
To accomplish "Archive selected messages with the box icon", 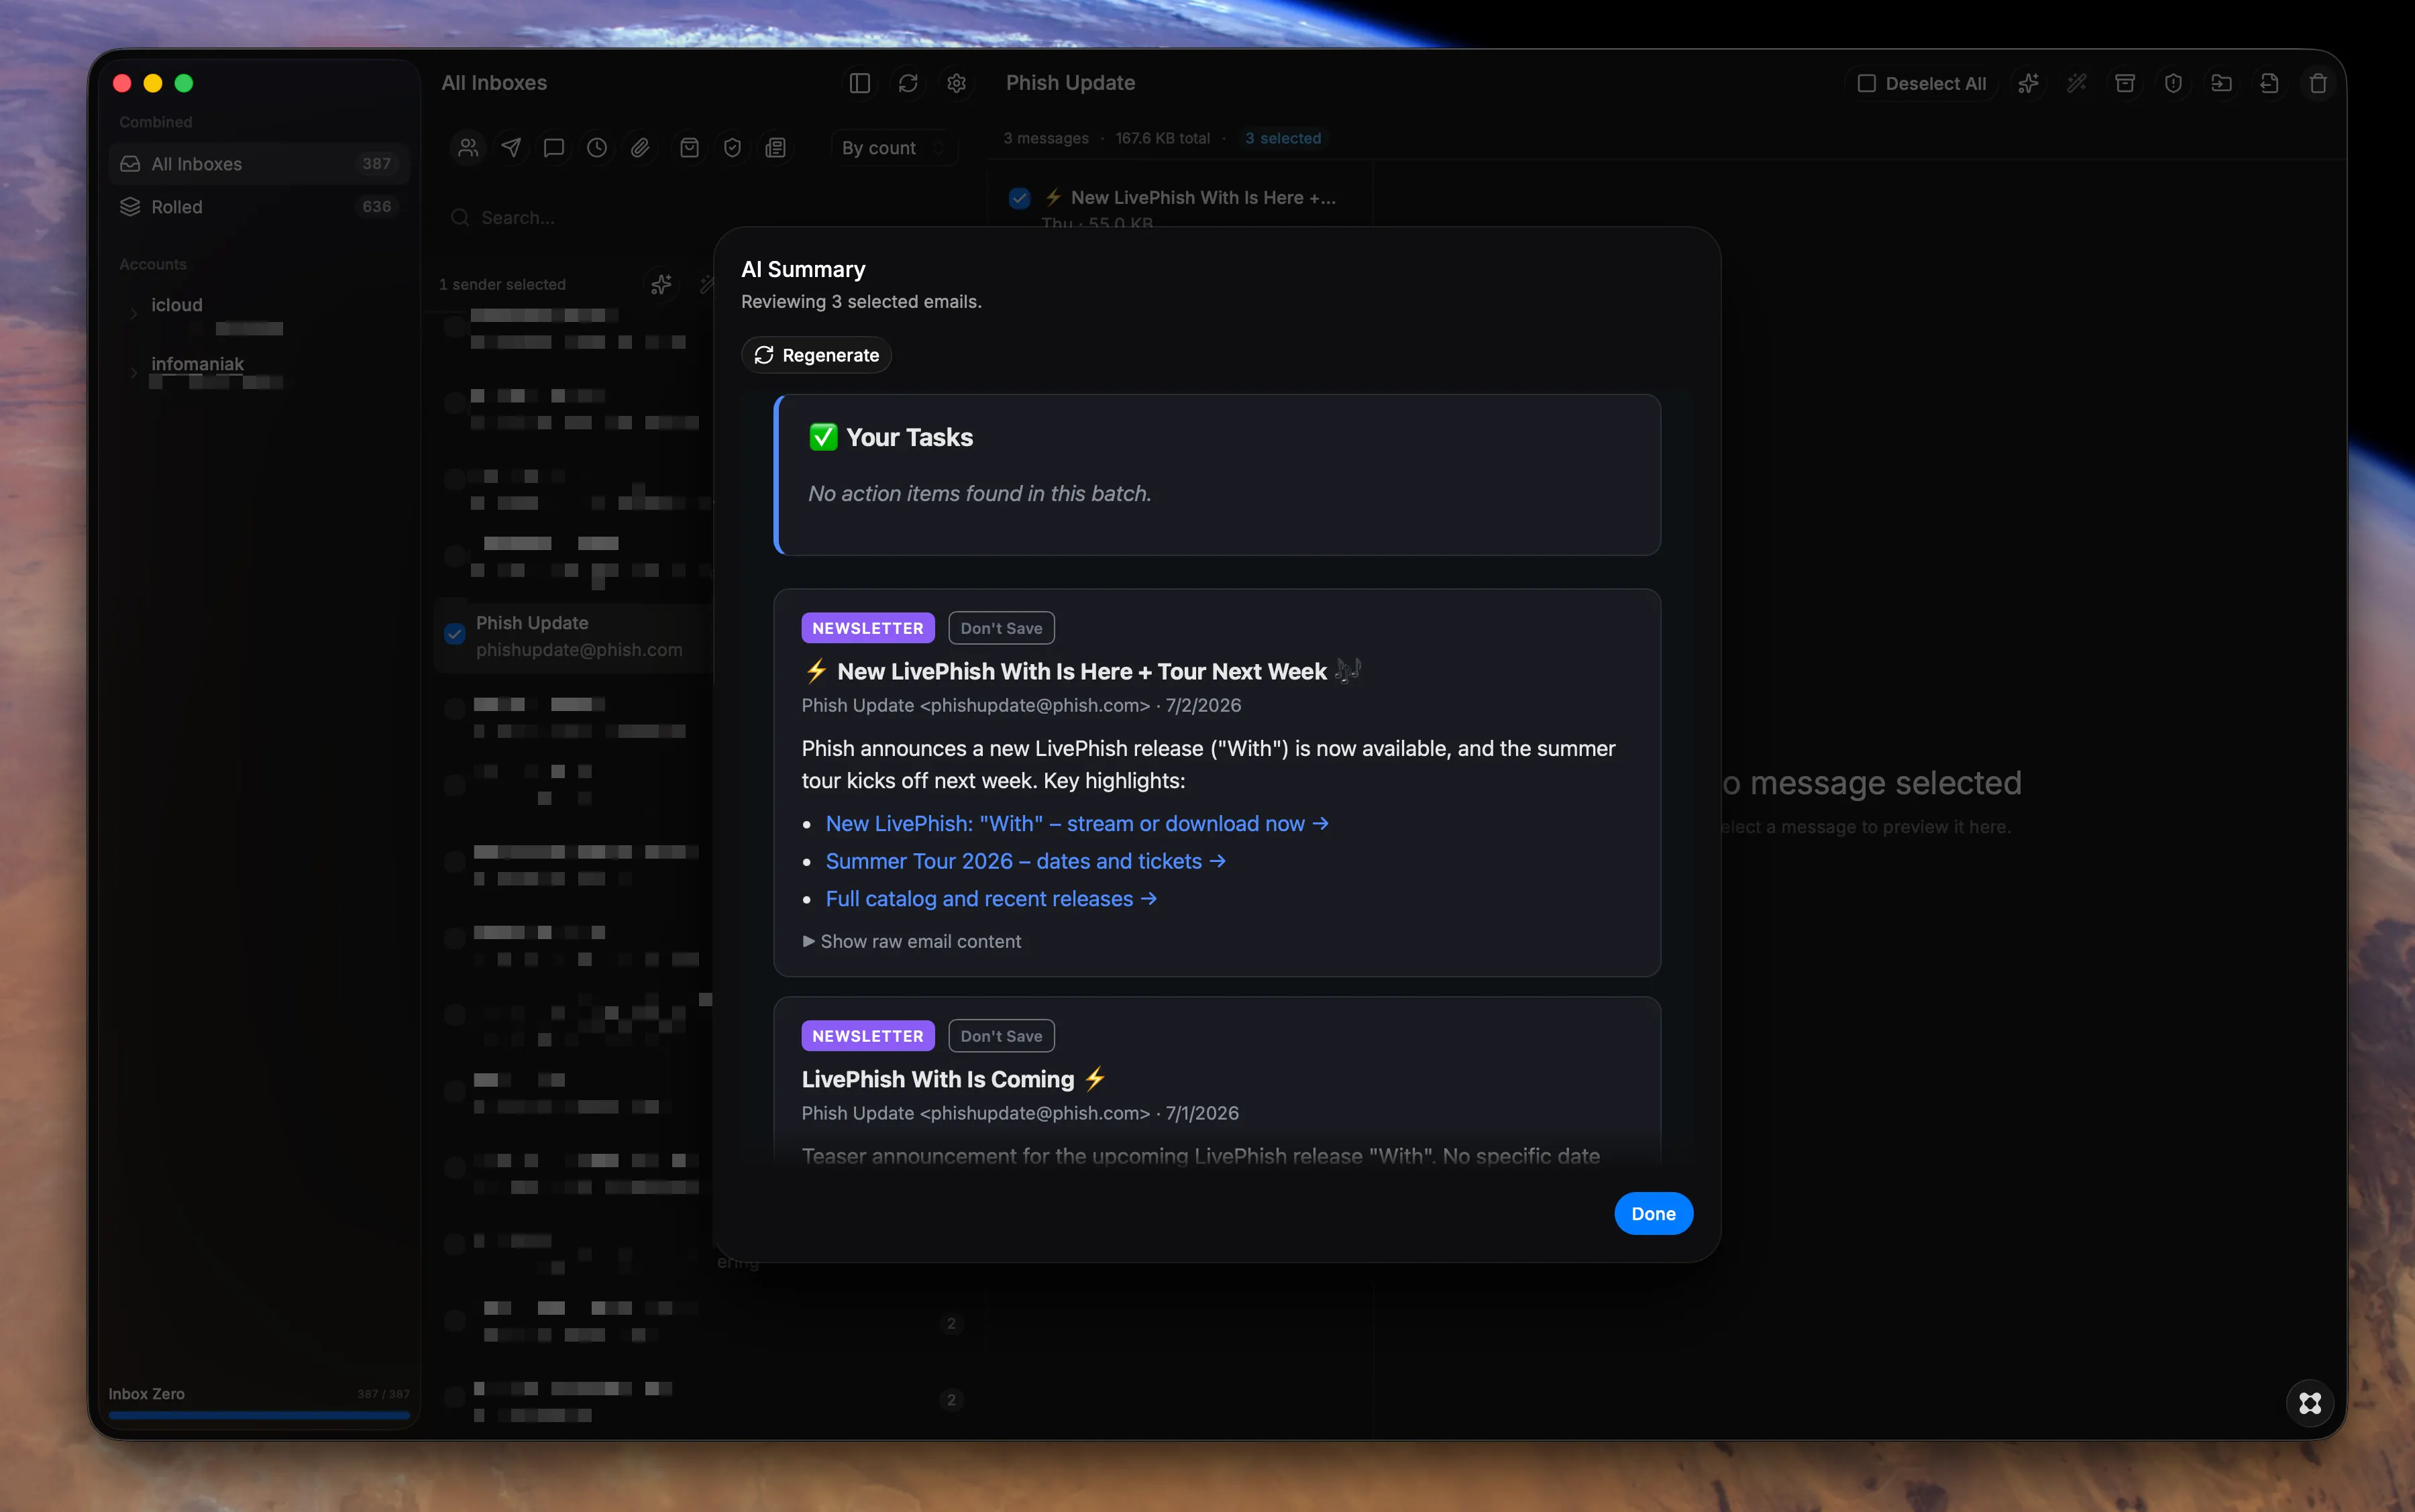I will coord(2125,83).
